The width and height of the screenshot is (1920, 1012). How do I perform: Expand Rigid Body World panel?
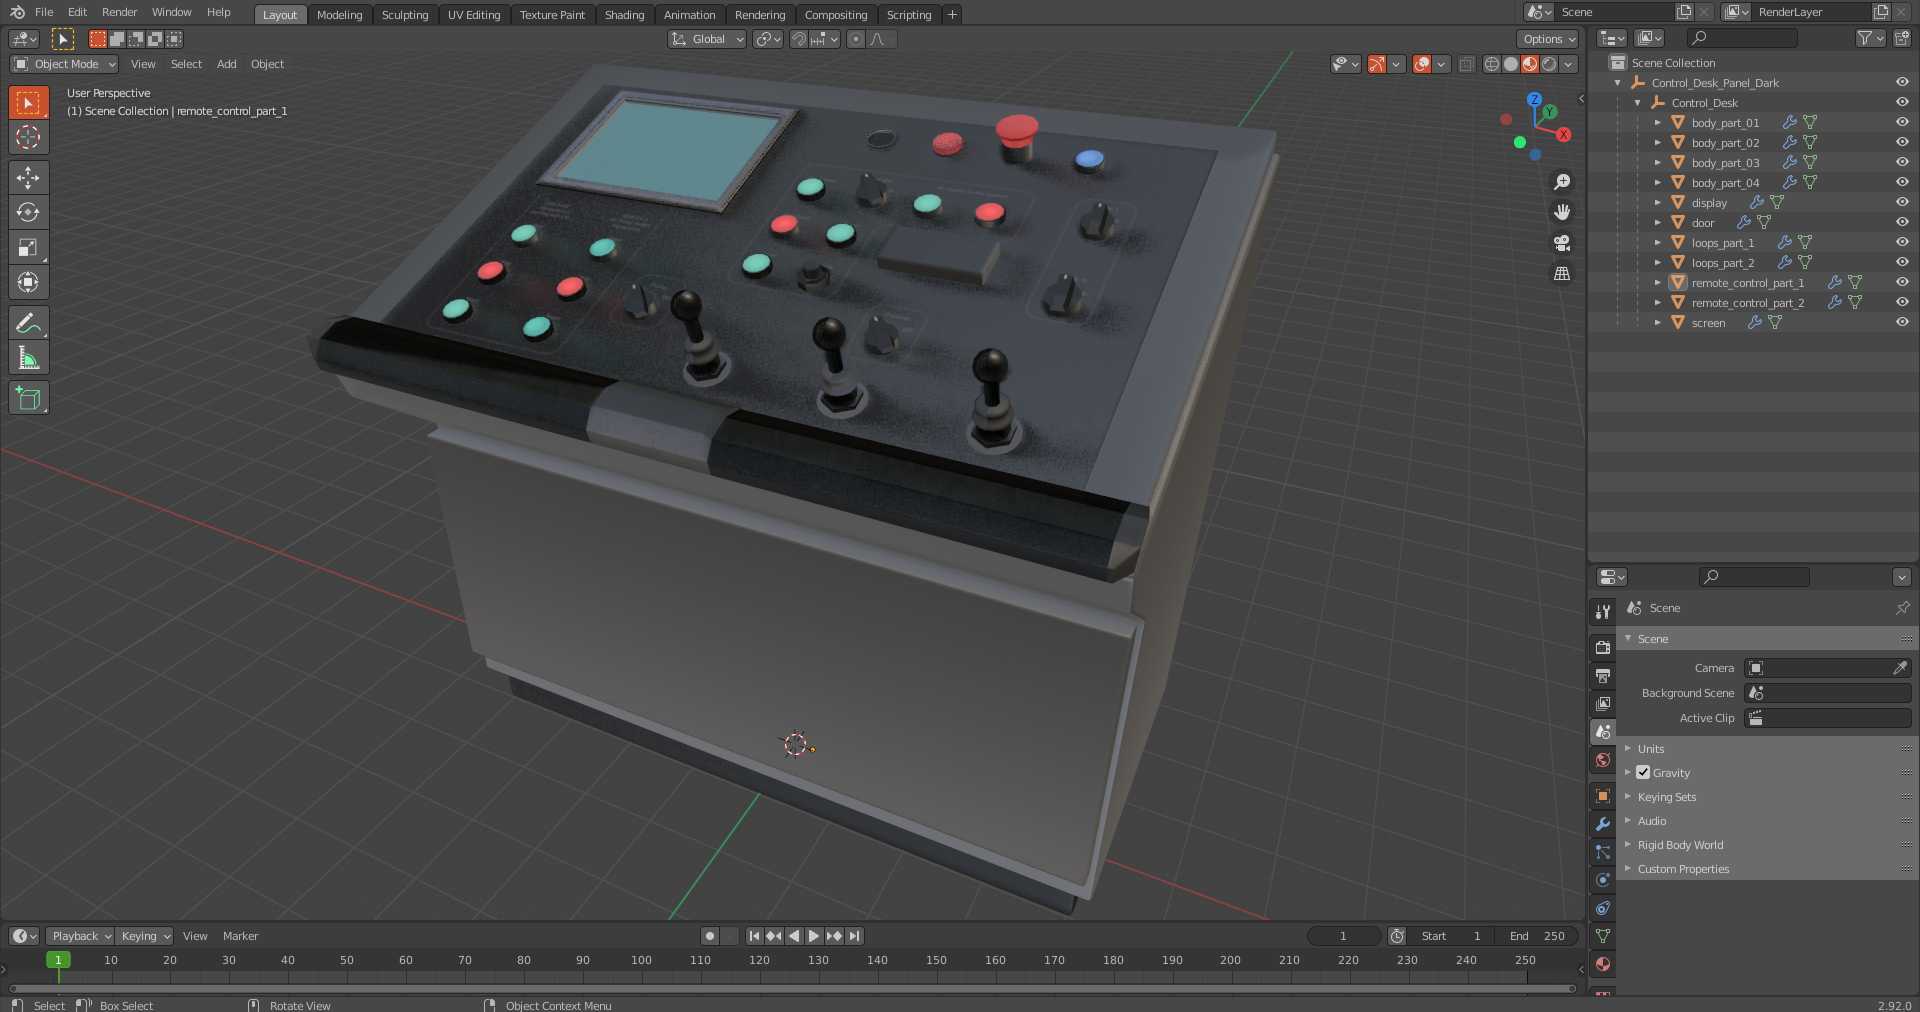(x=1680, y=845)
